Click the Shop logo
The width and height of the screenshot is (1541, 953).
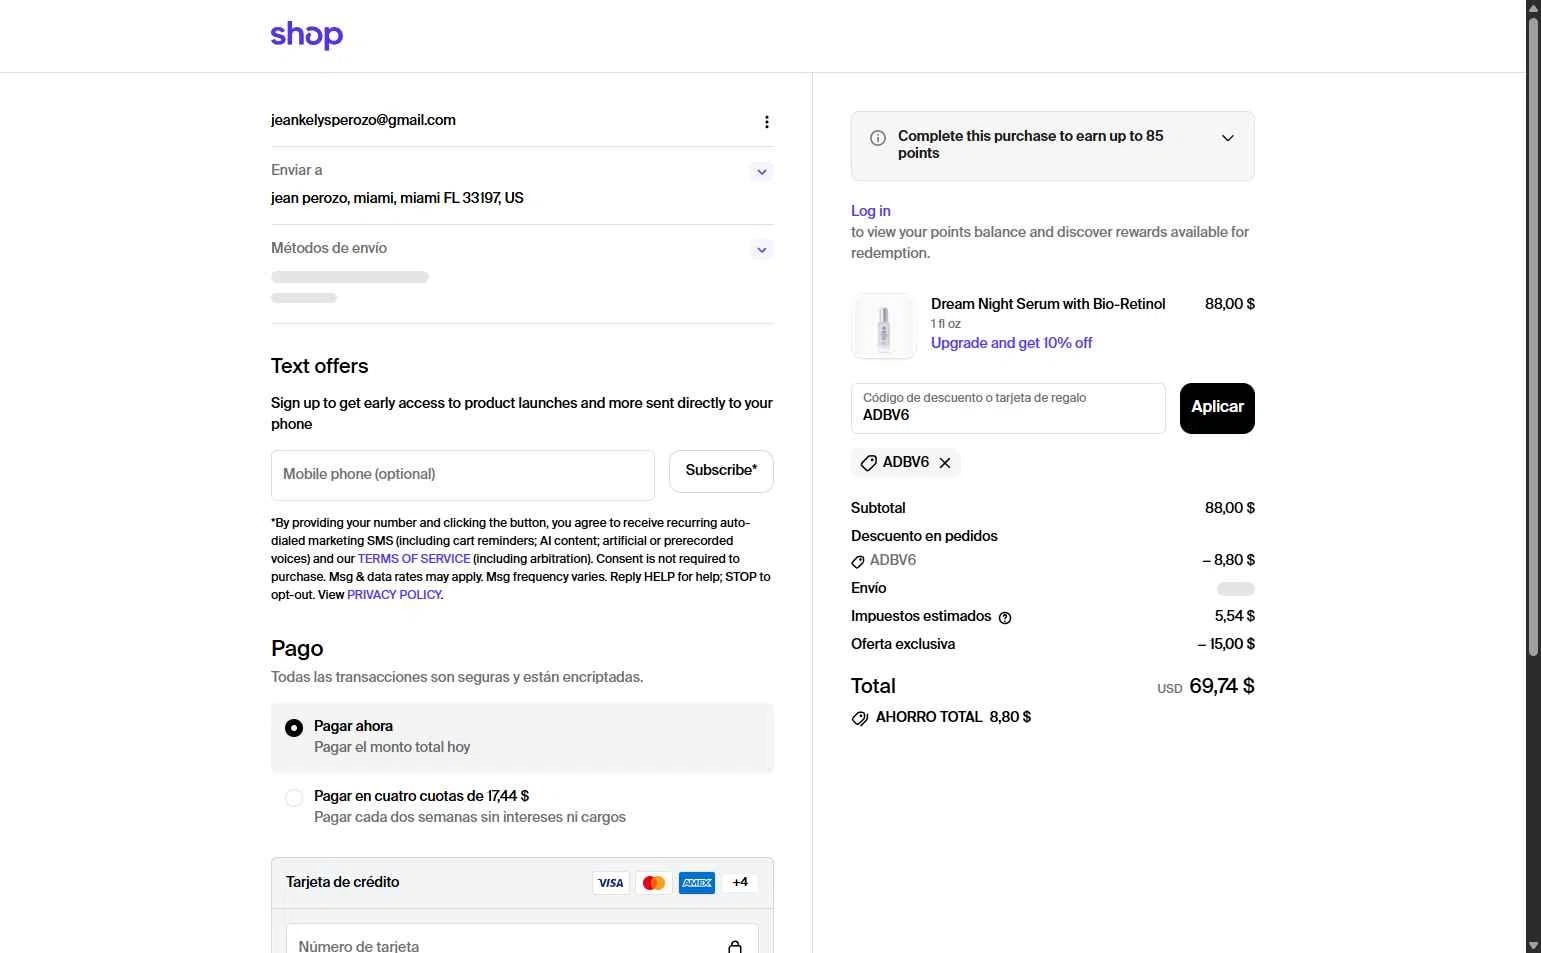(306, 35)
